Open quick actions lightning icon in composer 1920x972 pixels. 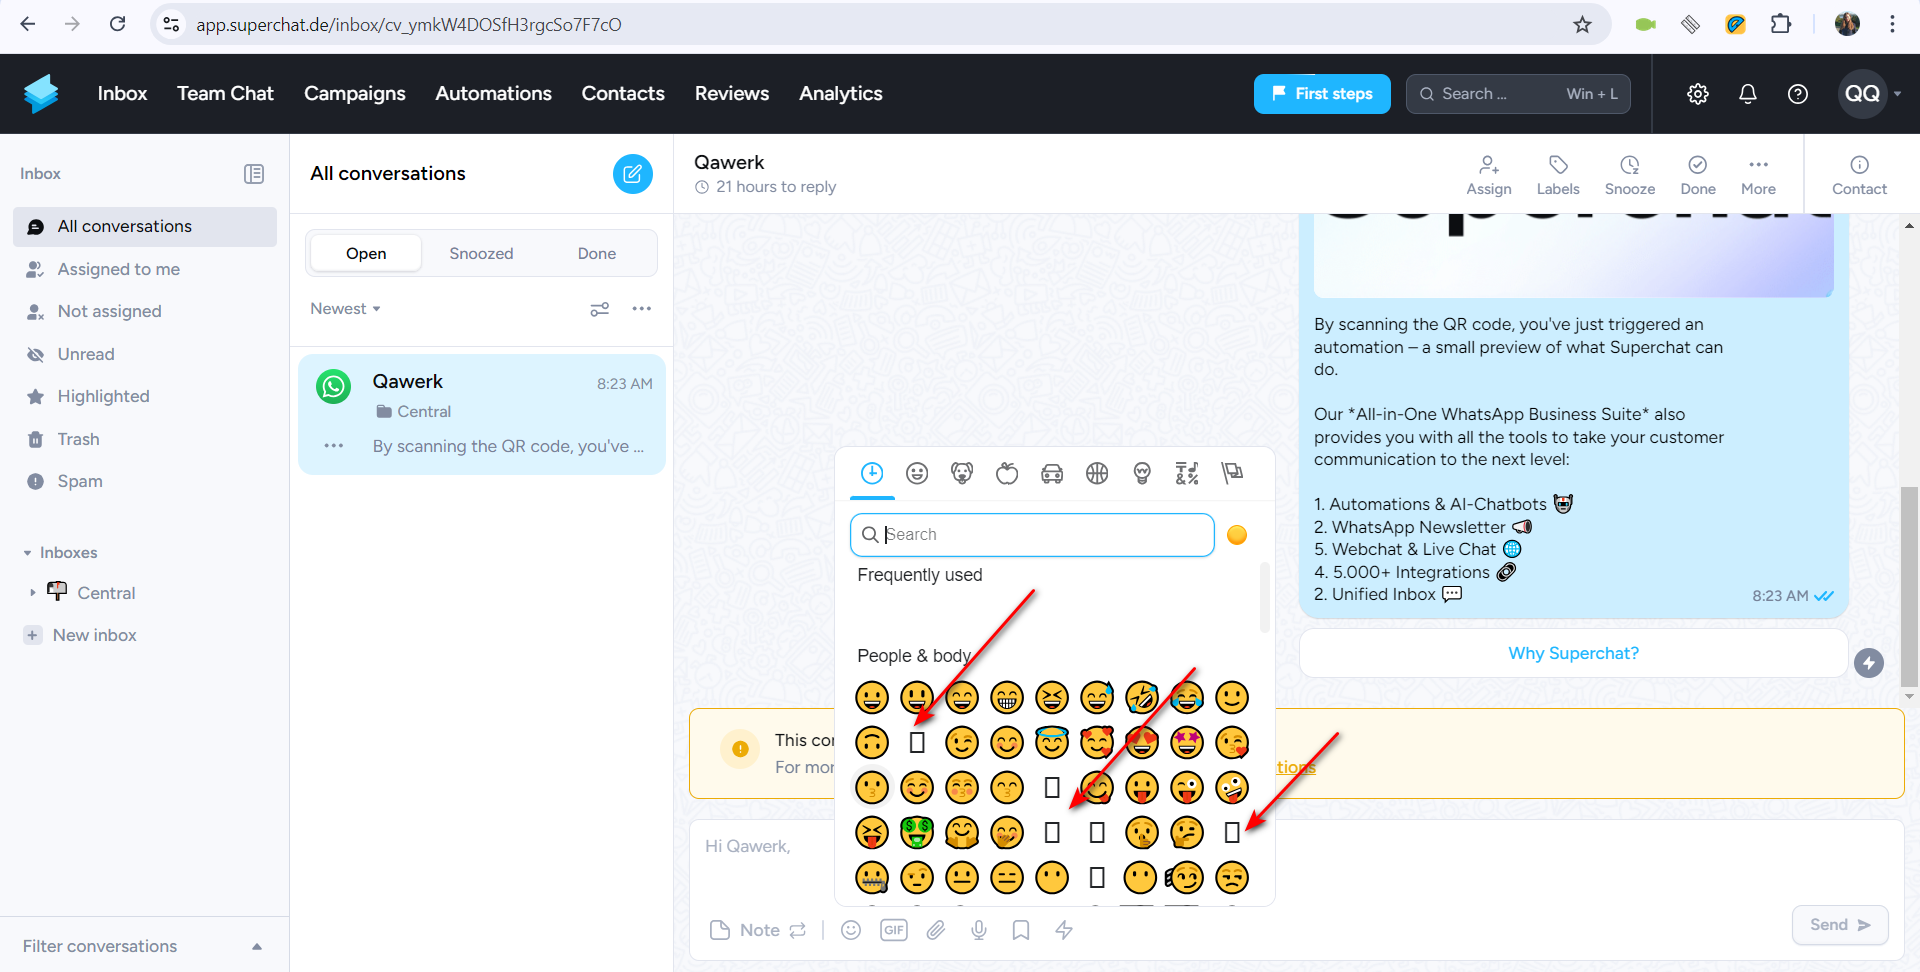tap(1064, 930)
